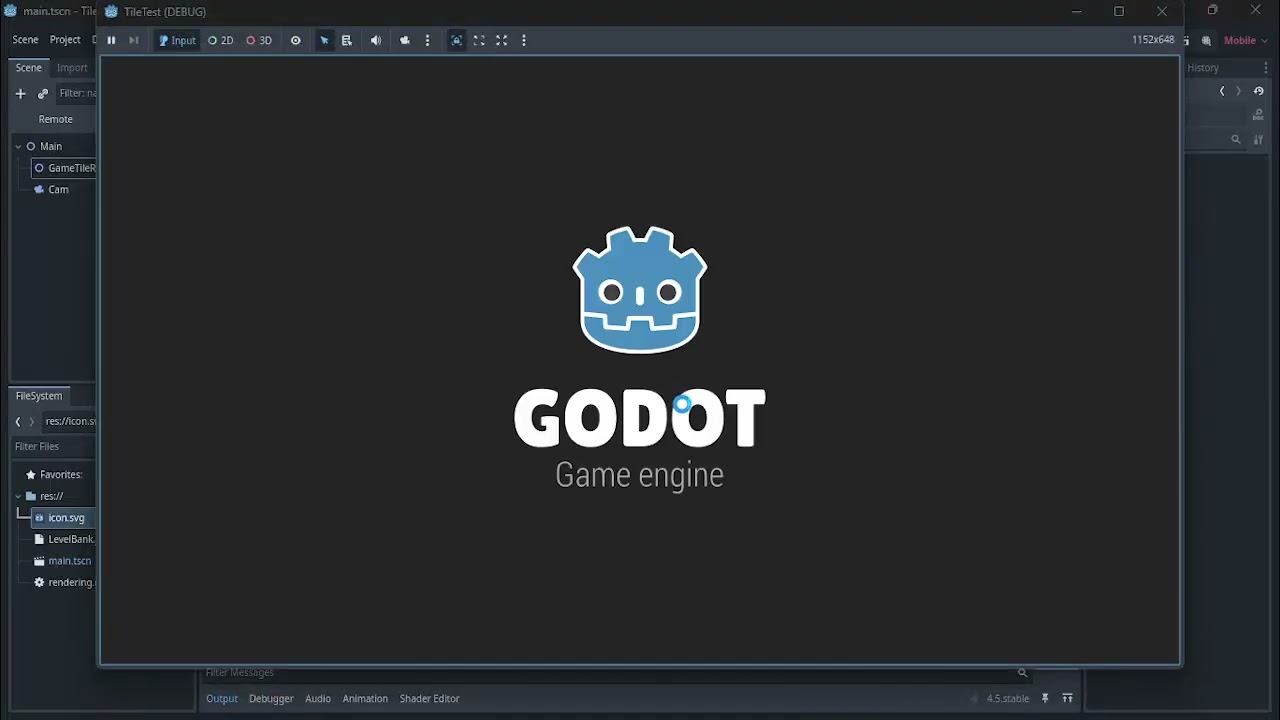The width and height of the screenshot is (1280, 720).
Task: Pause the running TileTest game
Action: pos(111,41)
